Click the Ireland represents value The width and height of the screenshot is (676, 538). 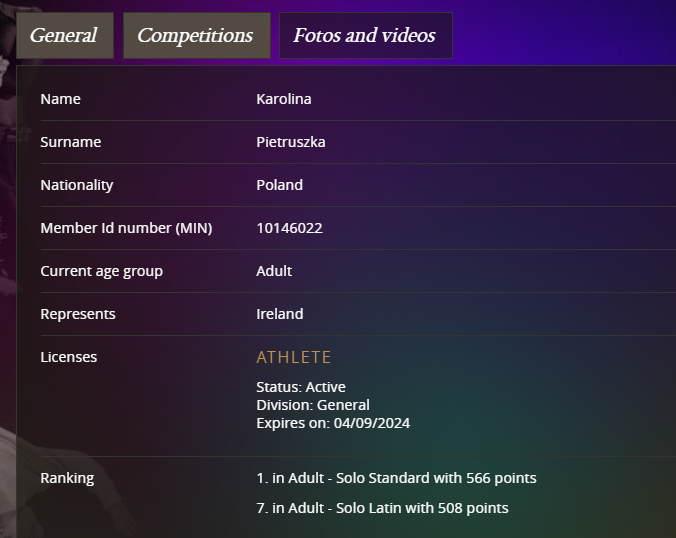point(279,314)
